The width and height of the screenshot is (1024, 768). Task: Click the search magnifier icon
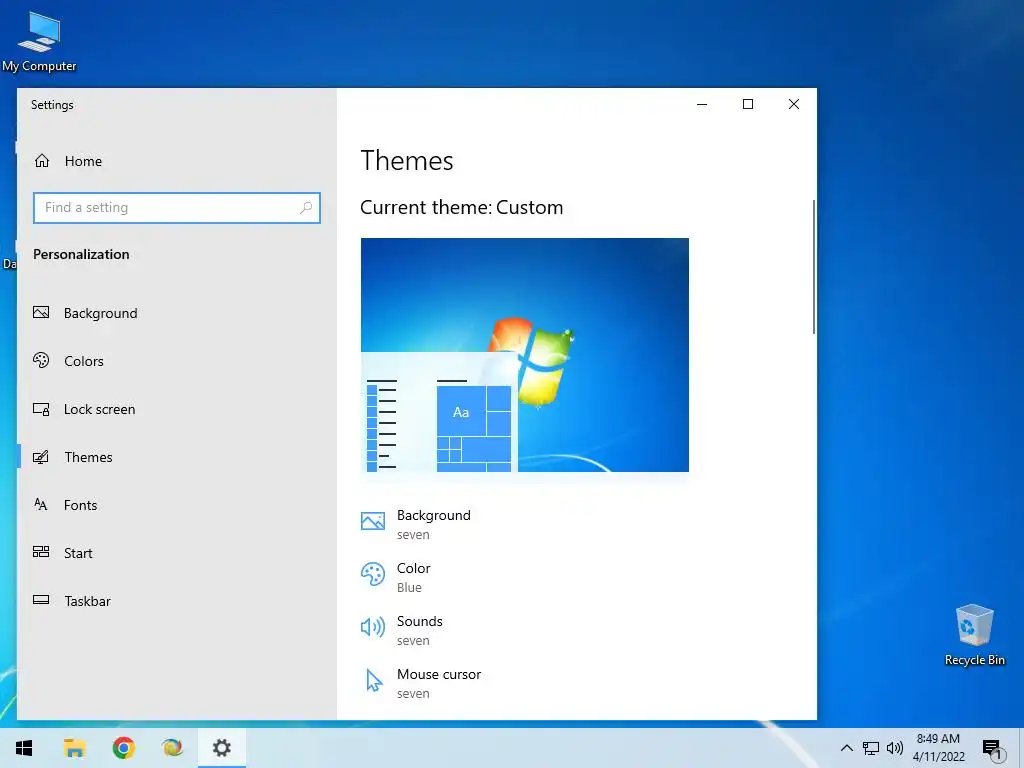306,208
